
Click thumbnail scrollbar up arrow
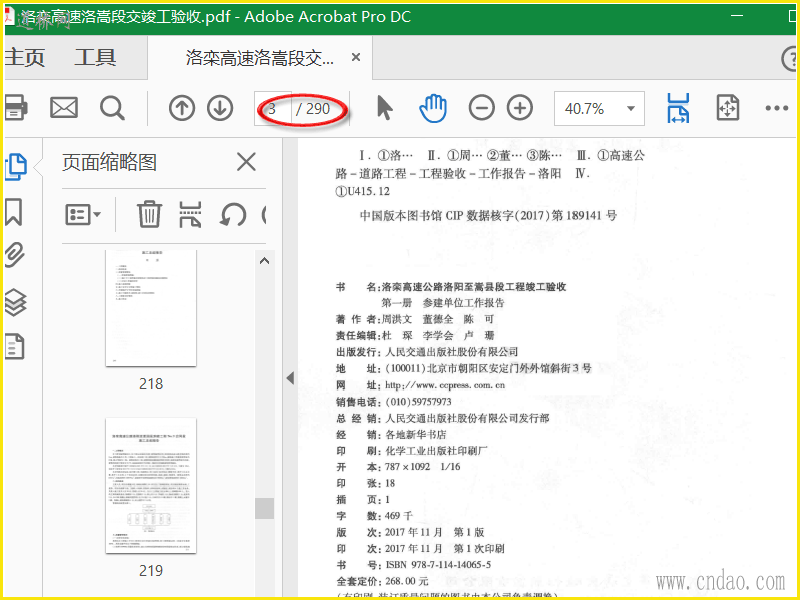[264, 261]
